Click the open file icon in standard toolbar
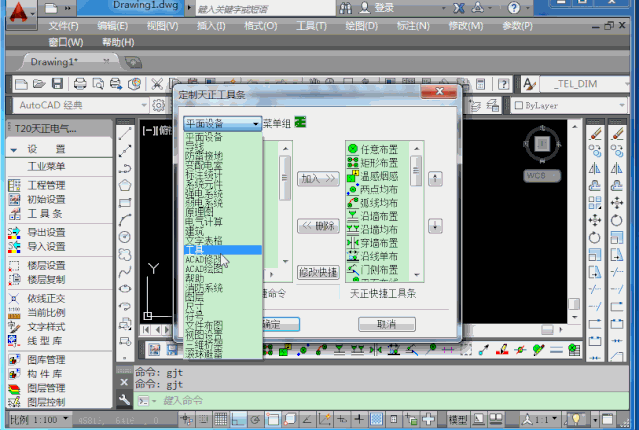639x430 pixels. point(39,84)
